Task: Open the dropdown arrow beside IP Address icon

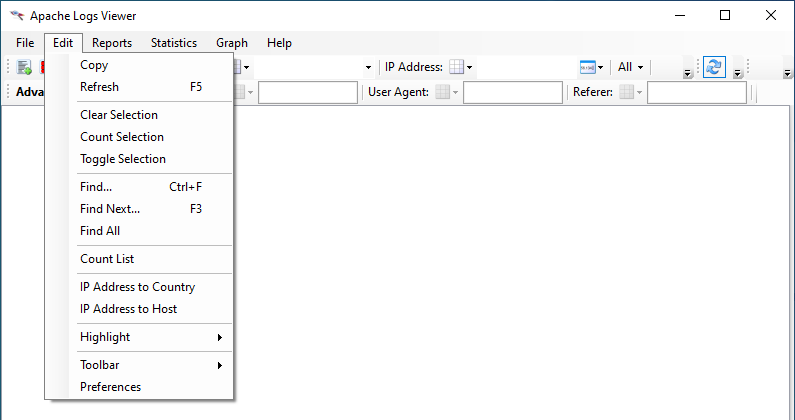Action: [470, 67]
